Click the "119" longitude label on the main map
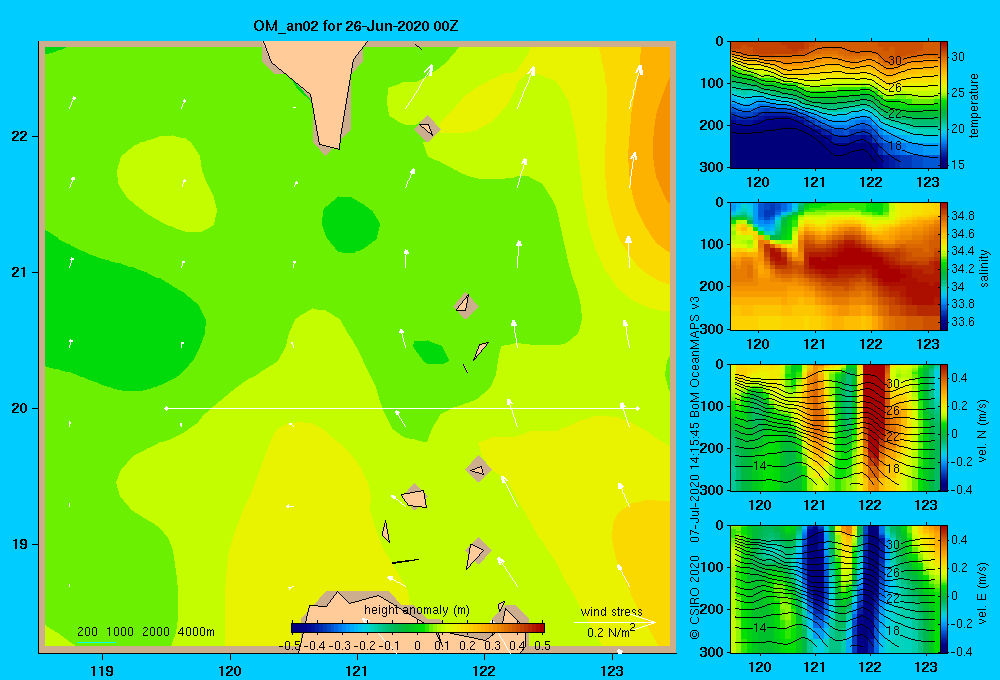This screenshot has height=680, width=1000. point(103,671)
